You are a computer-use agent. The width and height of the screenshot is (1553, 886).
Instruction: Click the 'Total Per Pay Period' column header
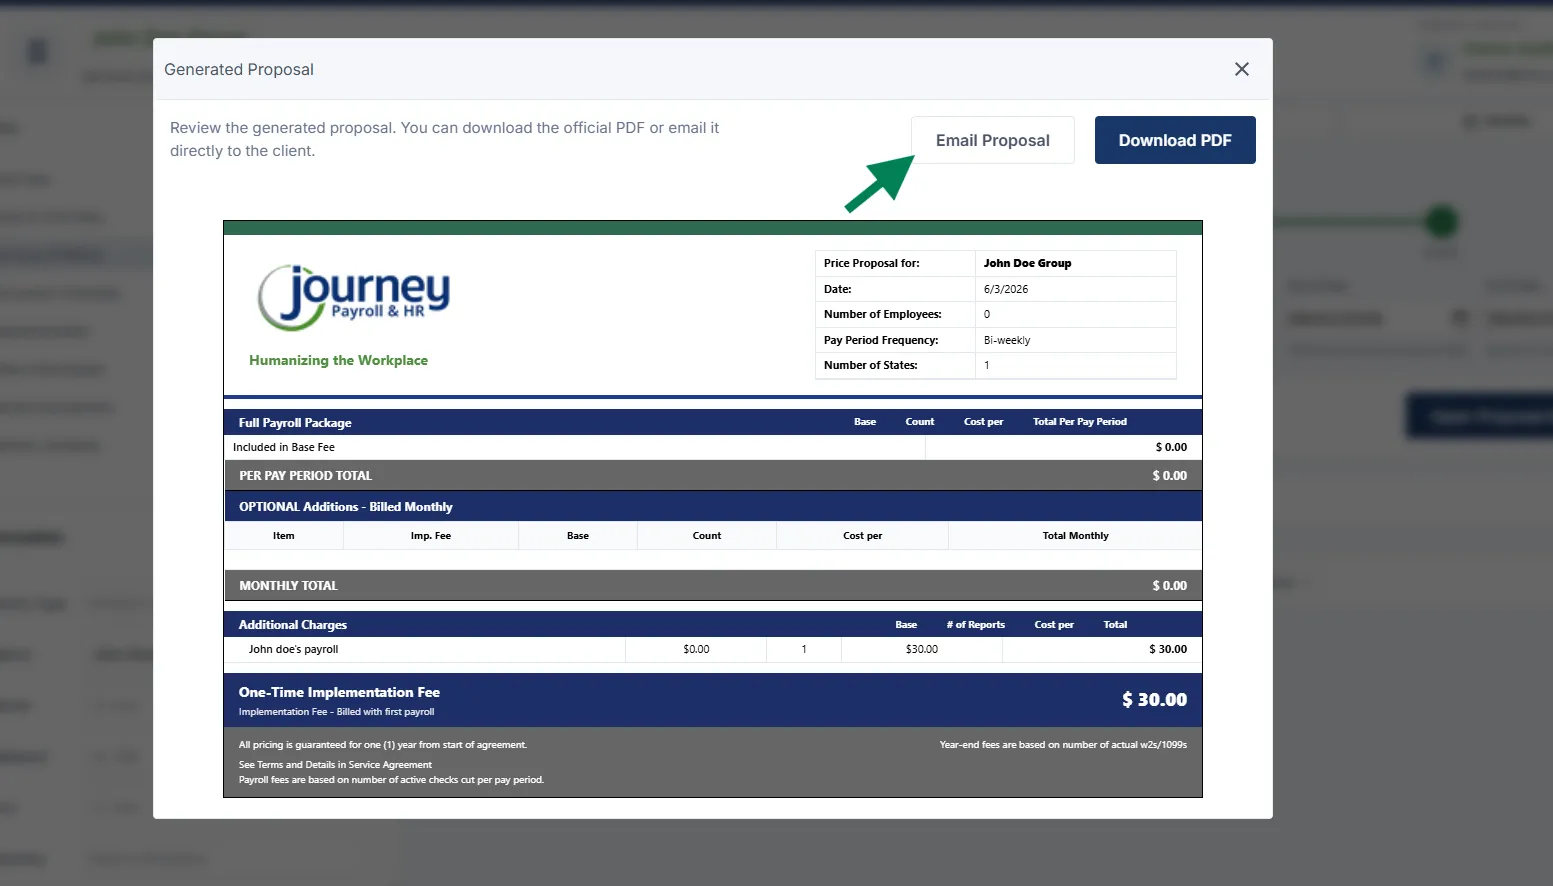coord(1080,422)
